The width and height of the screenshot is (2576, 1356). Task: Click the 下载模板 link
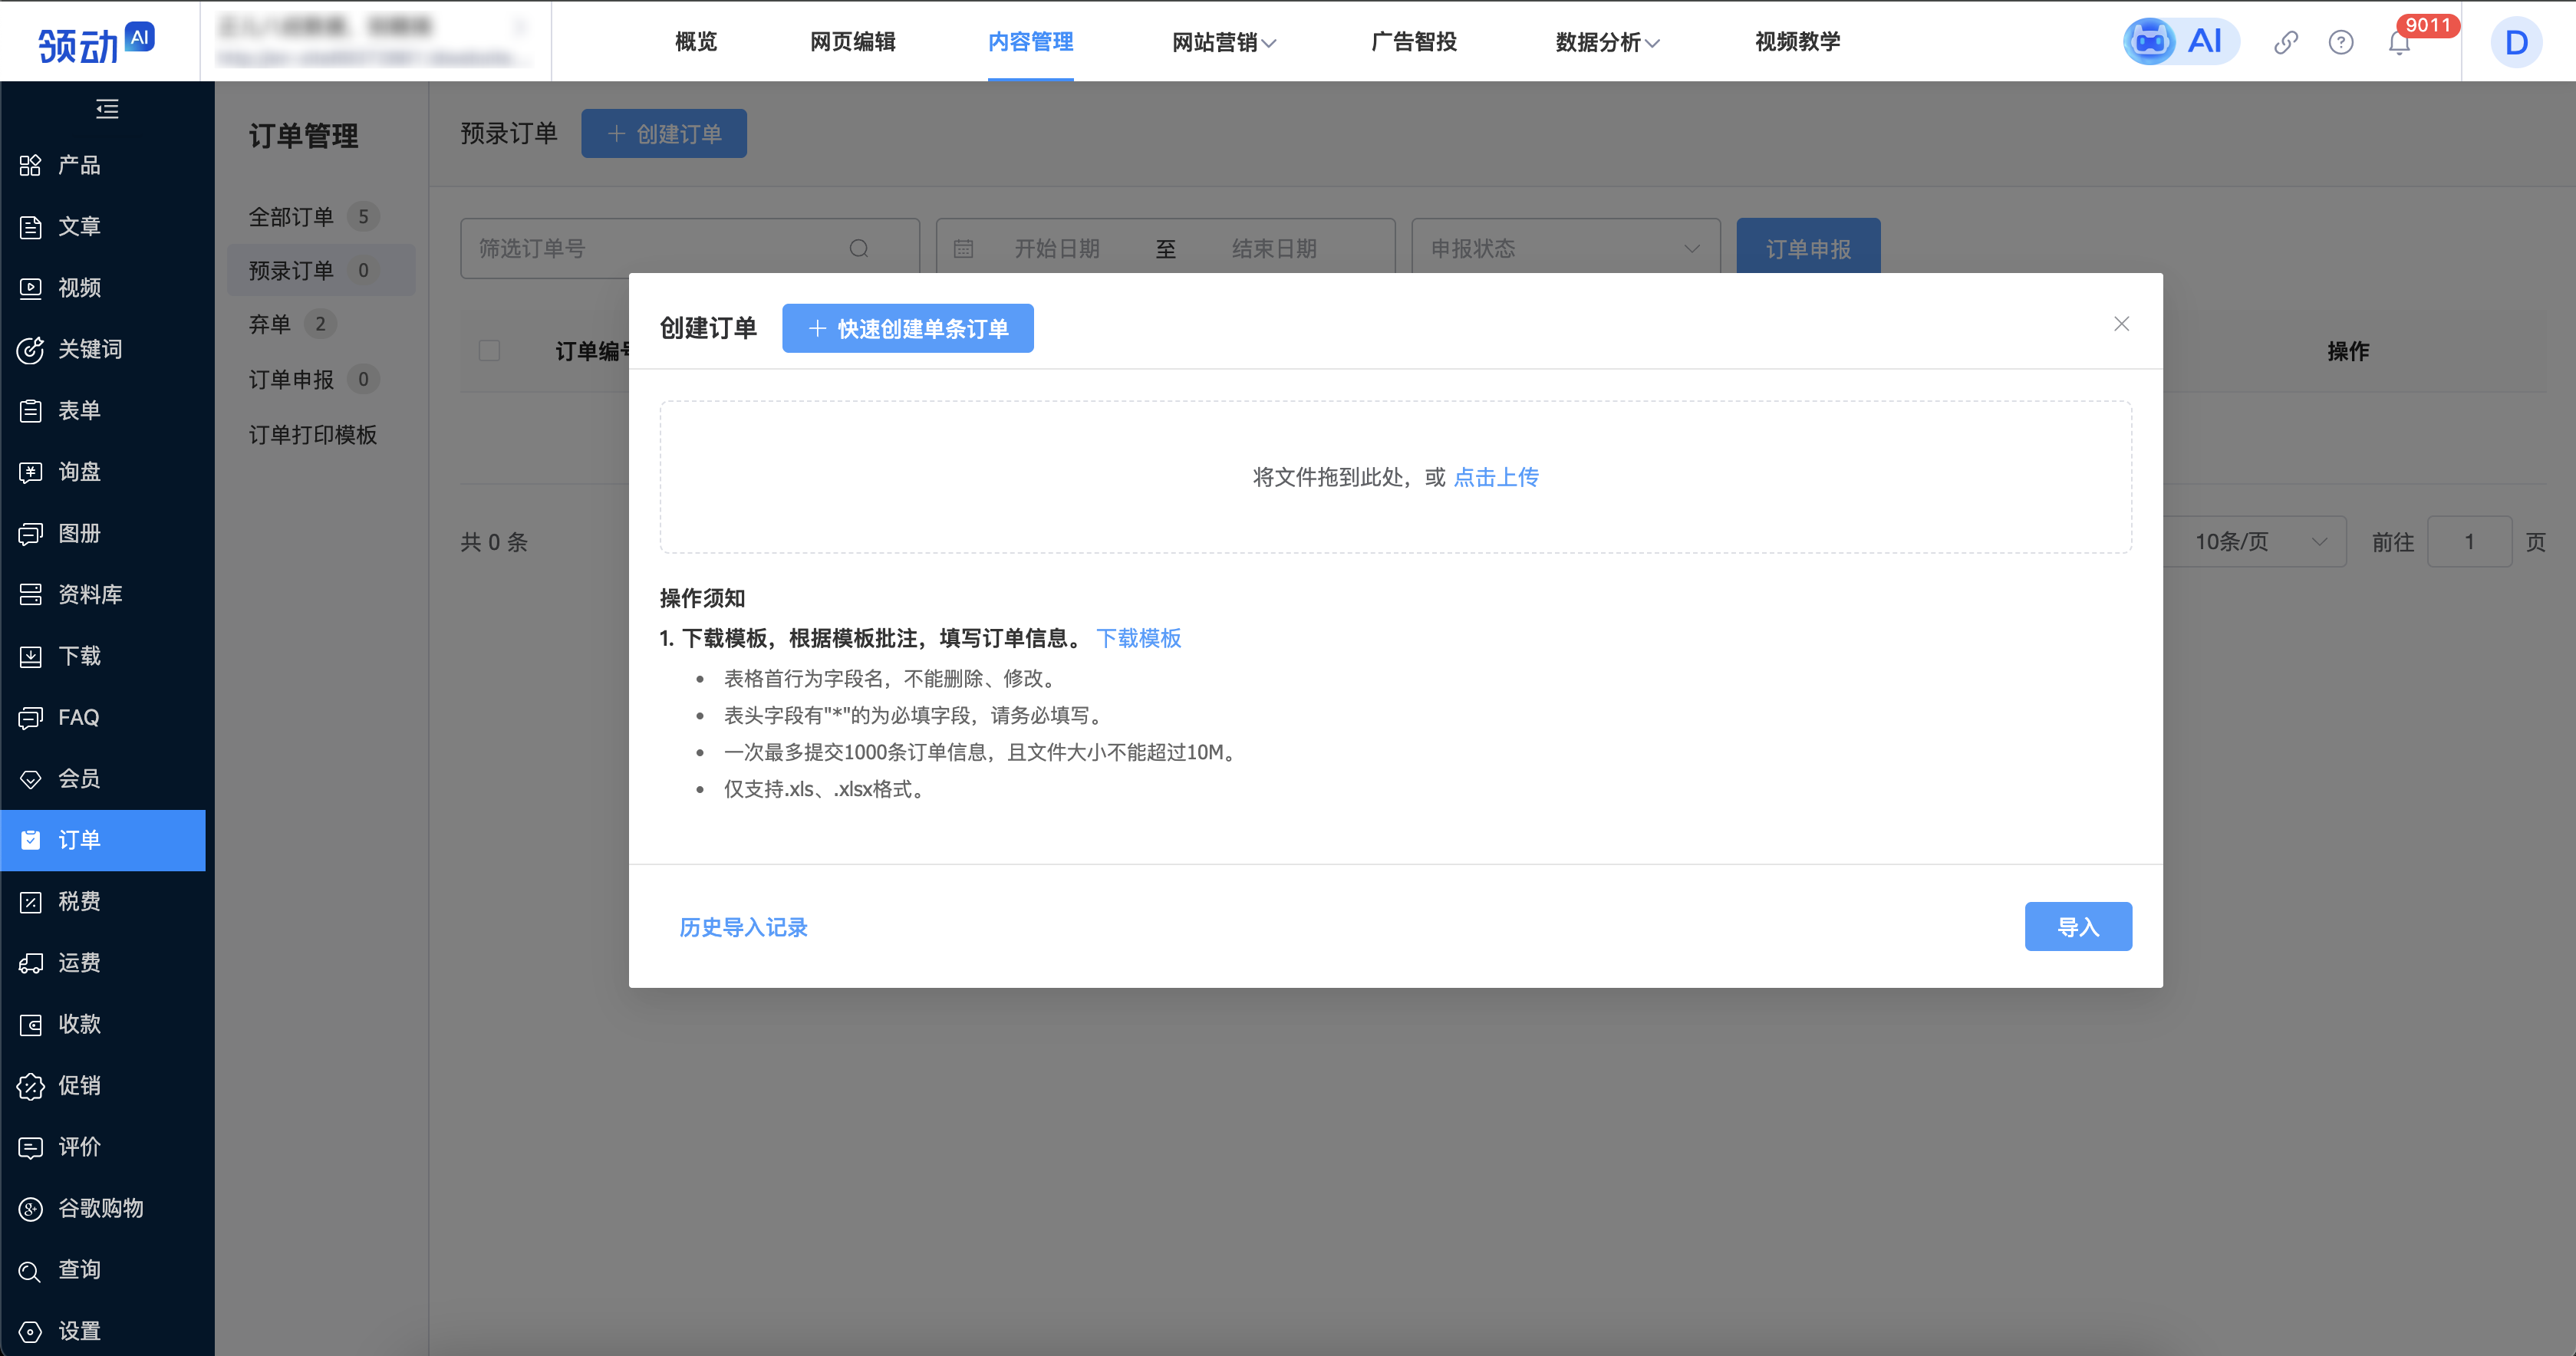tap(1139, 638)
